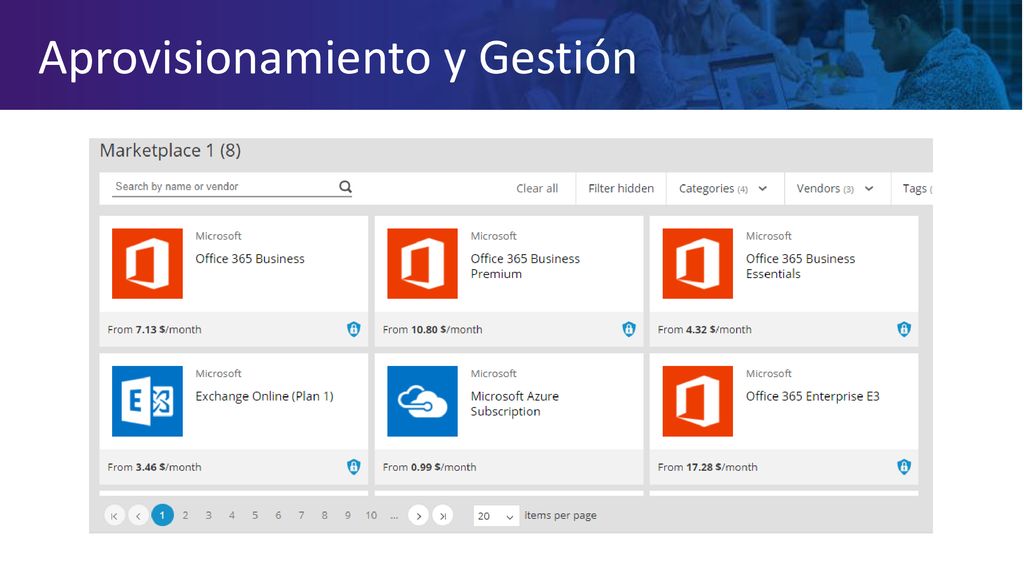Click the pagination ellipsis for more pages
The width and height of the screenshot is (1024, 576).
coord(394,516)
